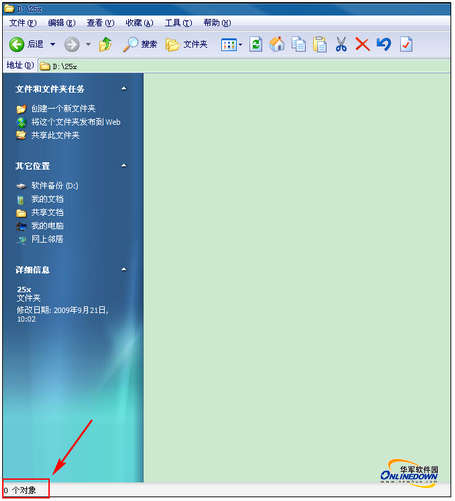Click the red Delete X icon
The width and height of the screenshot is (455, 501).
pyautogui.click(x=362, y=44)
